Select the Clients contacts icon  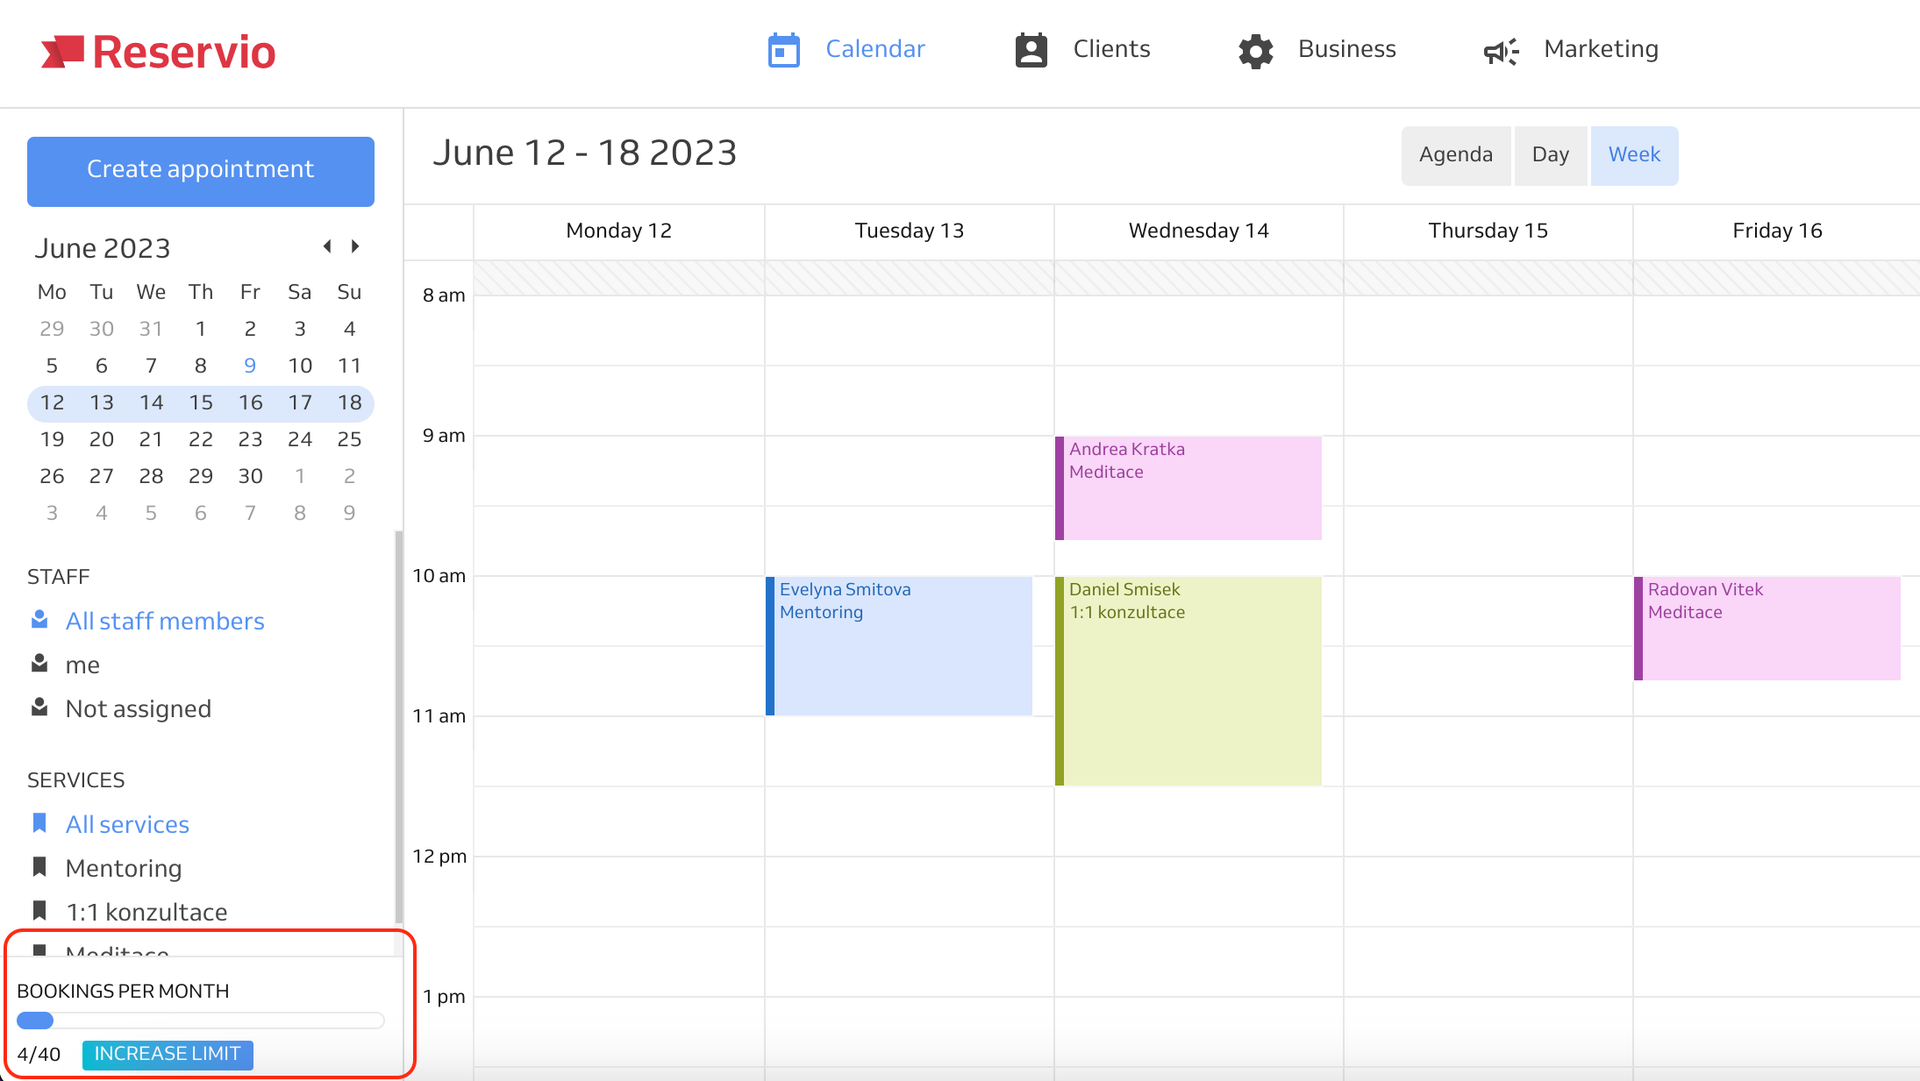pos(1031,49)
